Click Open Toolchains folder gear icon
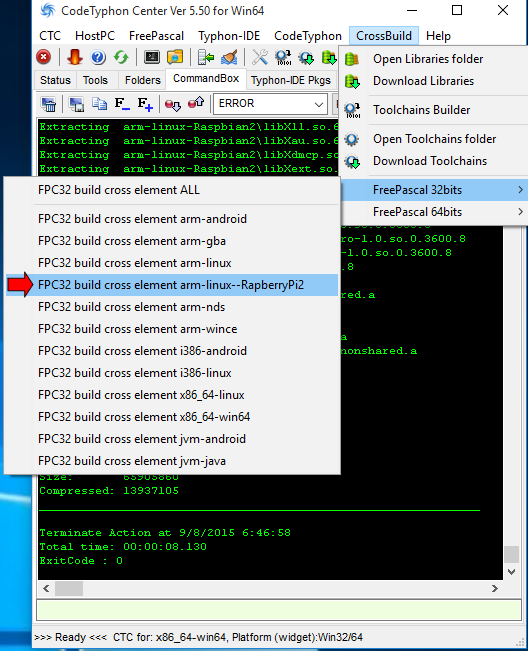This screenshot has width=528, height=651. (352, 139)
